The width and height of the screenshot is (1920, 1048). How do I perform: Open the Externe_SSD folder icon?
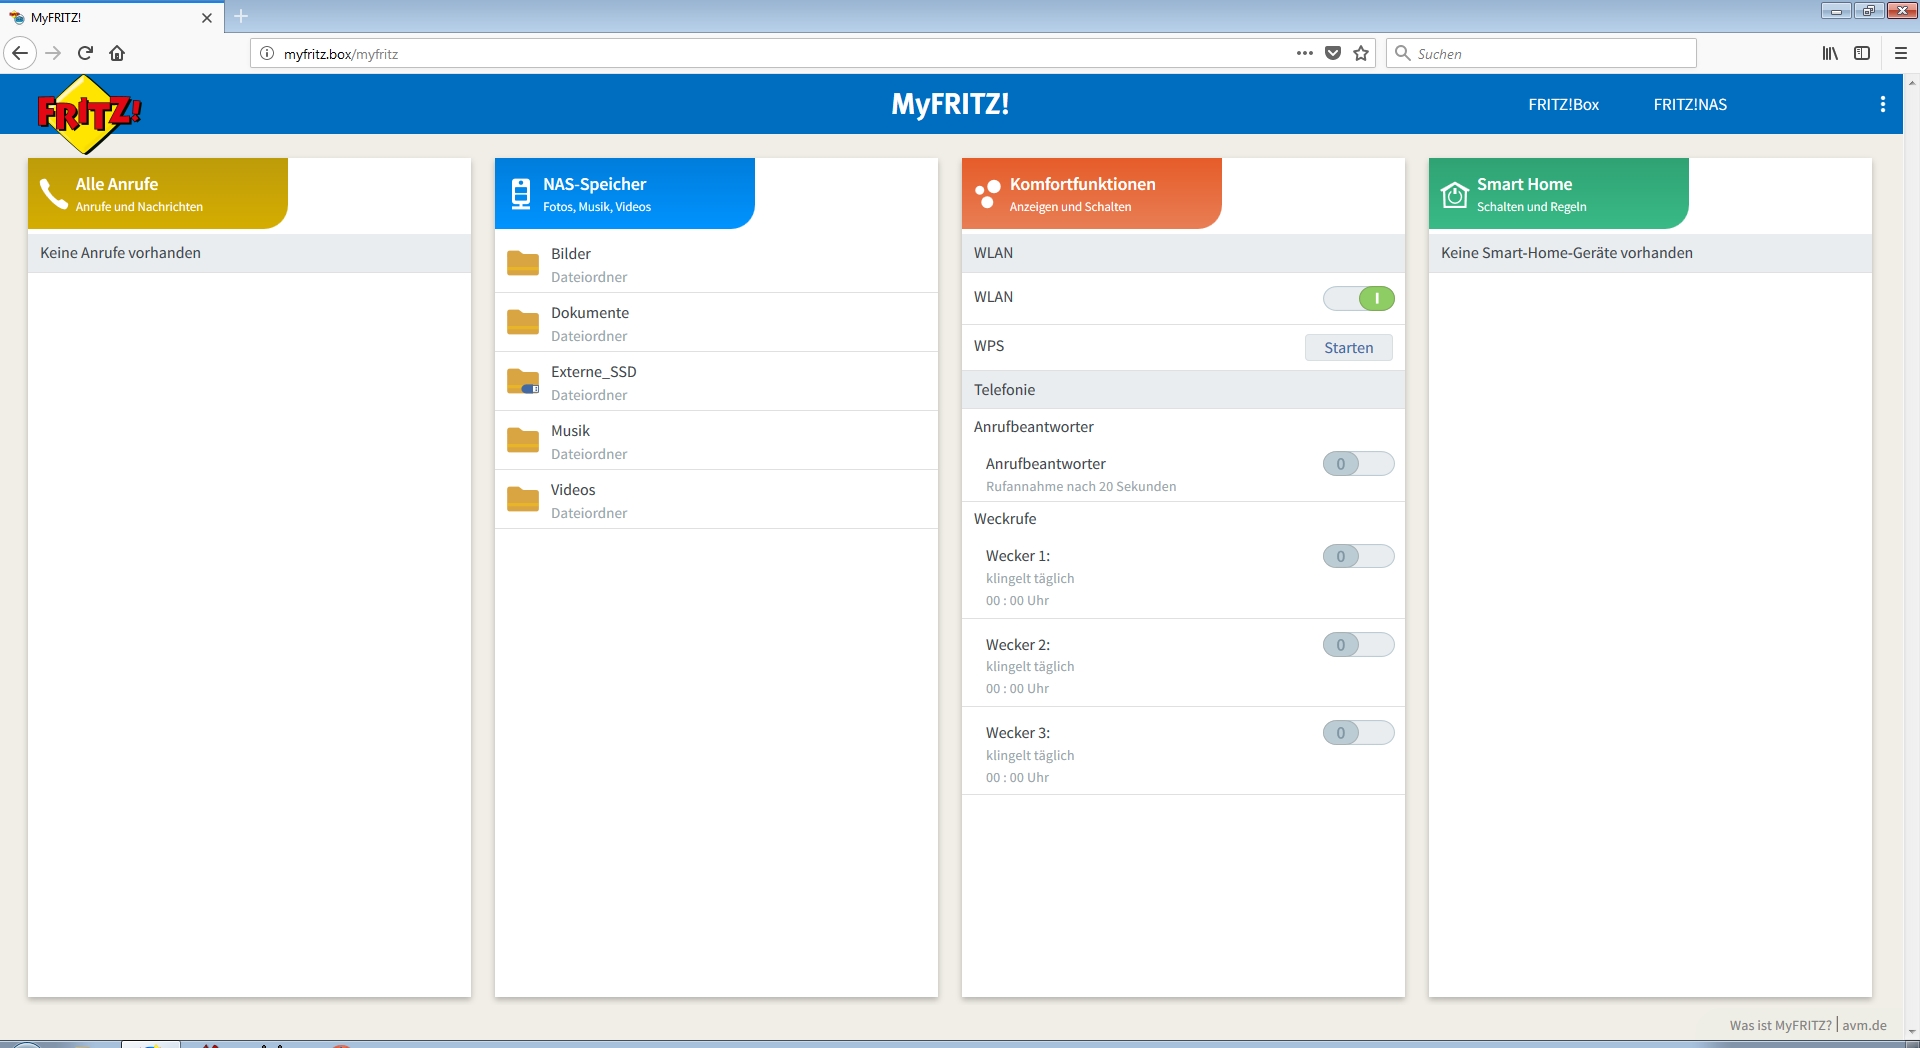coord(522,382)
